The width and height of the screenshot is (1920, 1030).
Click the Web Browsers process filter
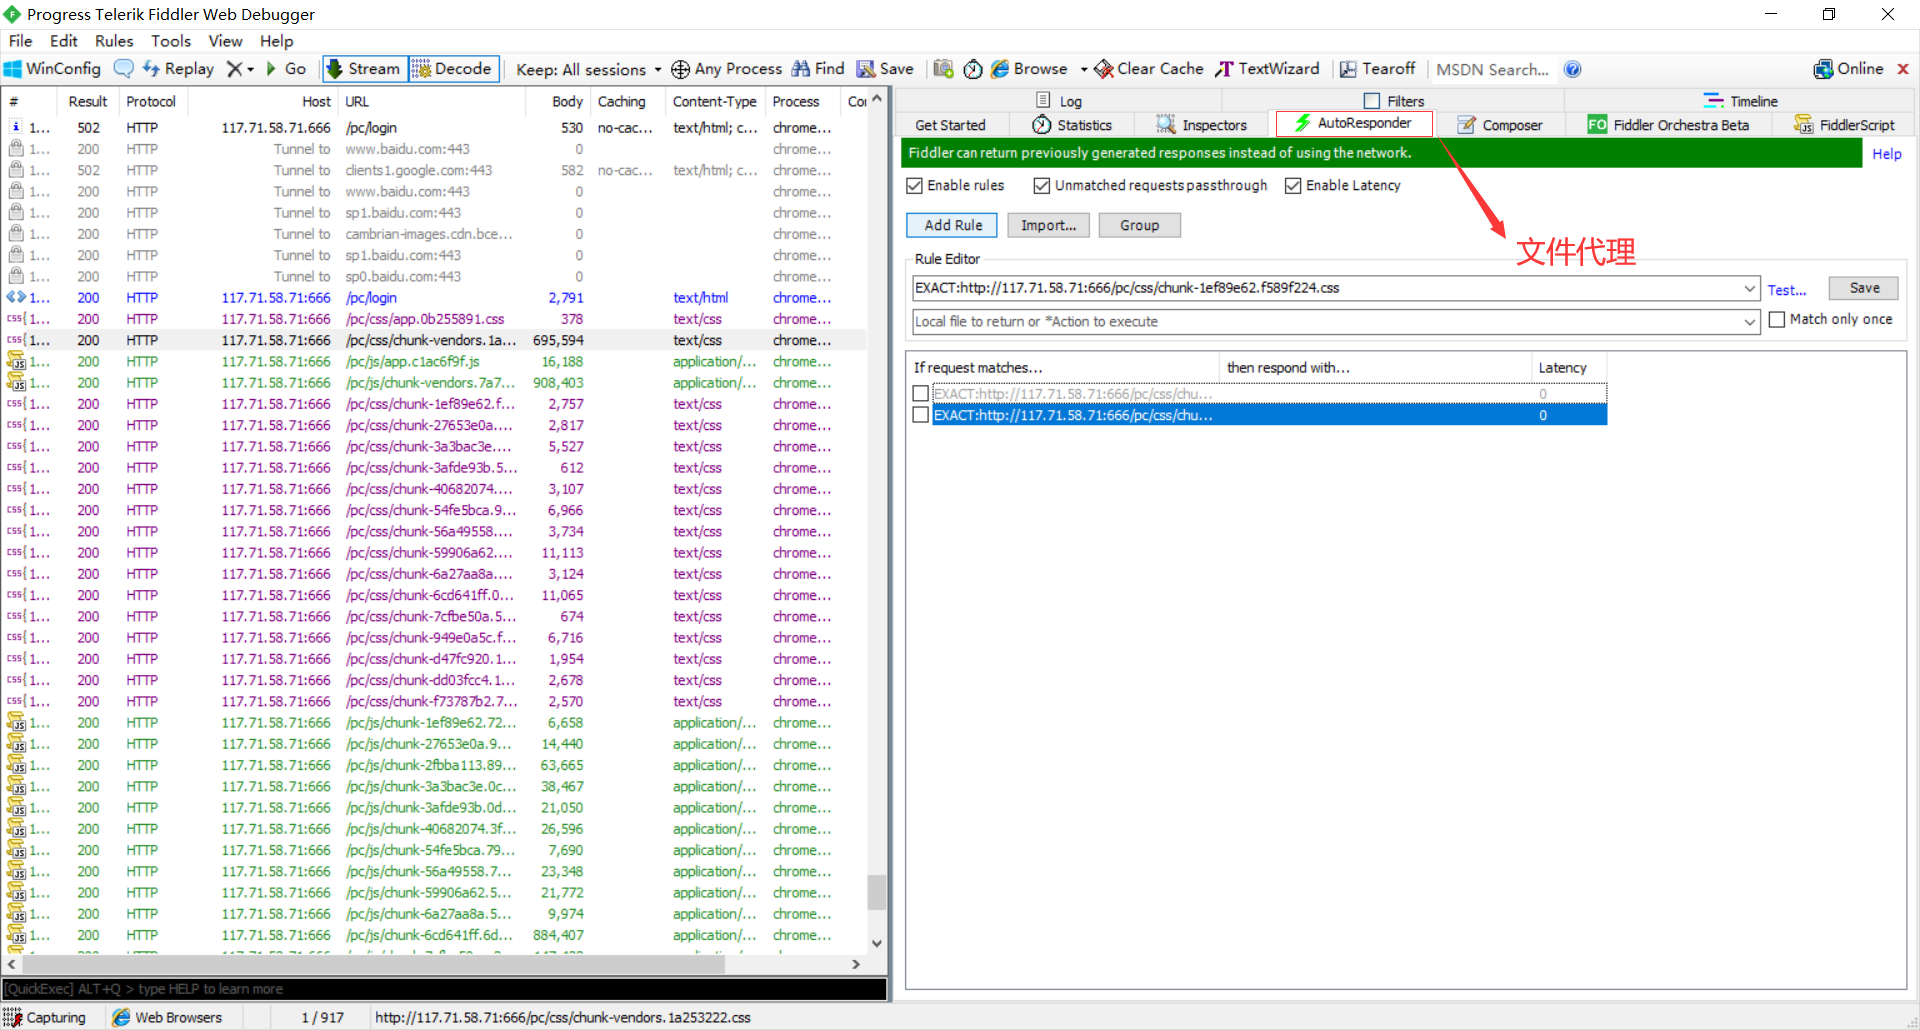[x=168, y=1017]
